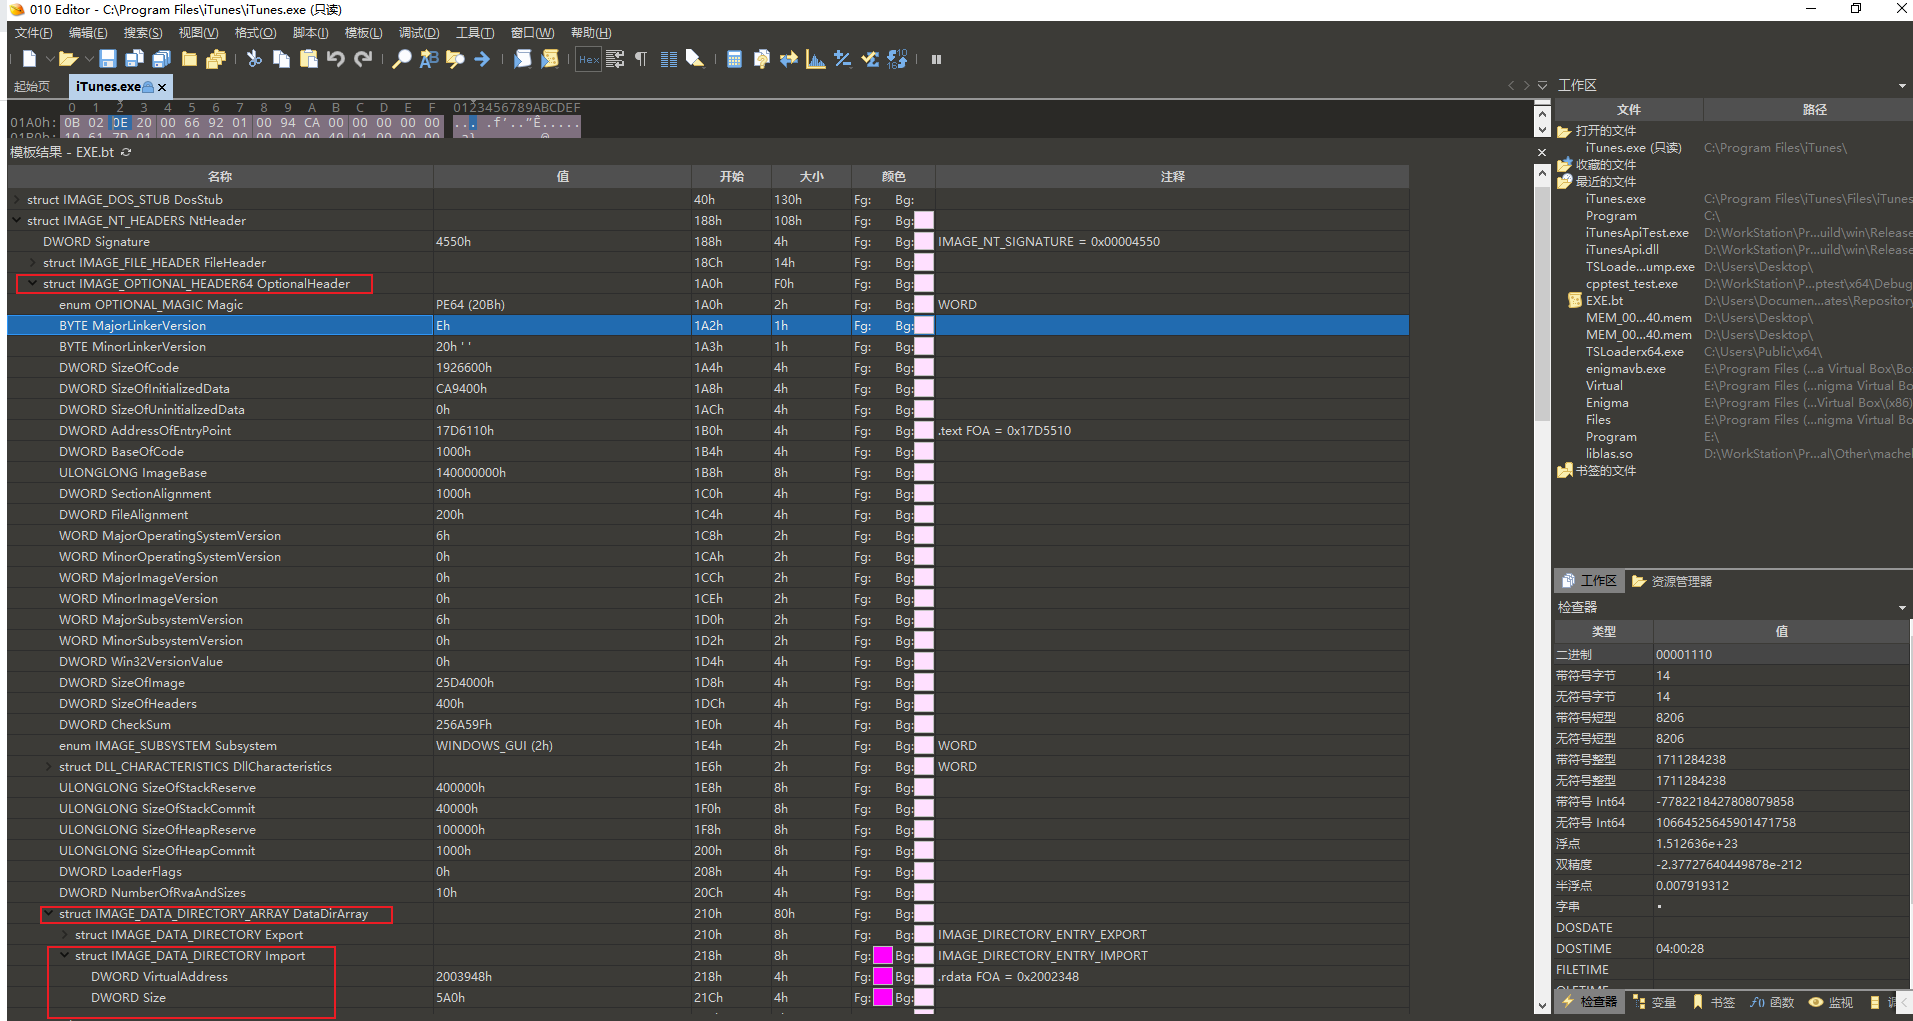
Task: Collapse IMAGE_OPTIONAL_HEADER64 OptionalHeader node
Action: click(x=33, y=284)
